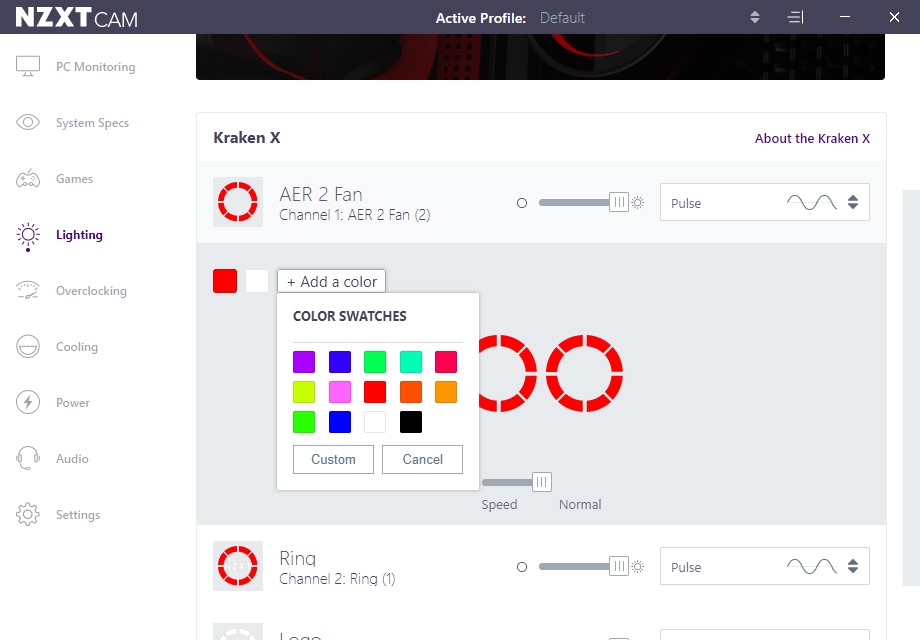
Task: Select the white active color square
Action: (x=257, y=281)
